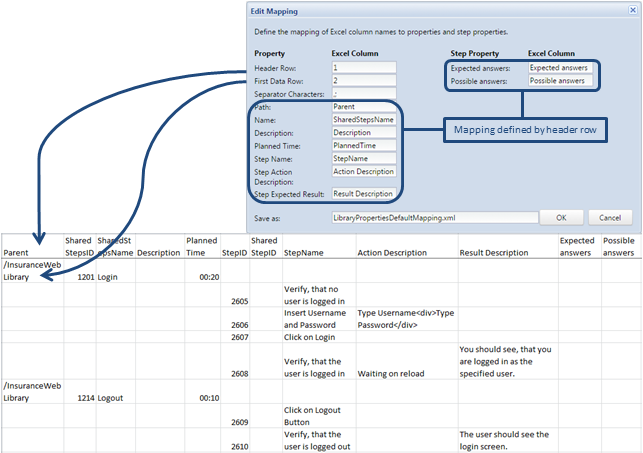Click OK to save the mapping

tap(561, 217)
